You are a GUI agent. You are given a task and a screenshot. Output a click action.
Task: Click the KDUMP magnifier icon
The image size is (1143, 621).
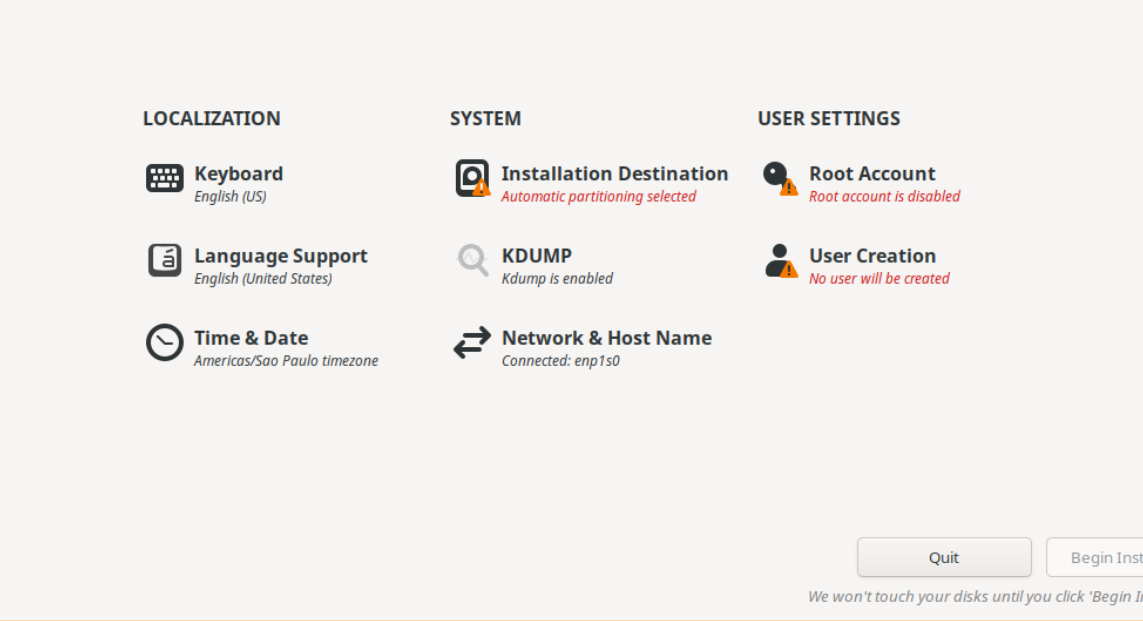click(x=472, y=260)
